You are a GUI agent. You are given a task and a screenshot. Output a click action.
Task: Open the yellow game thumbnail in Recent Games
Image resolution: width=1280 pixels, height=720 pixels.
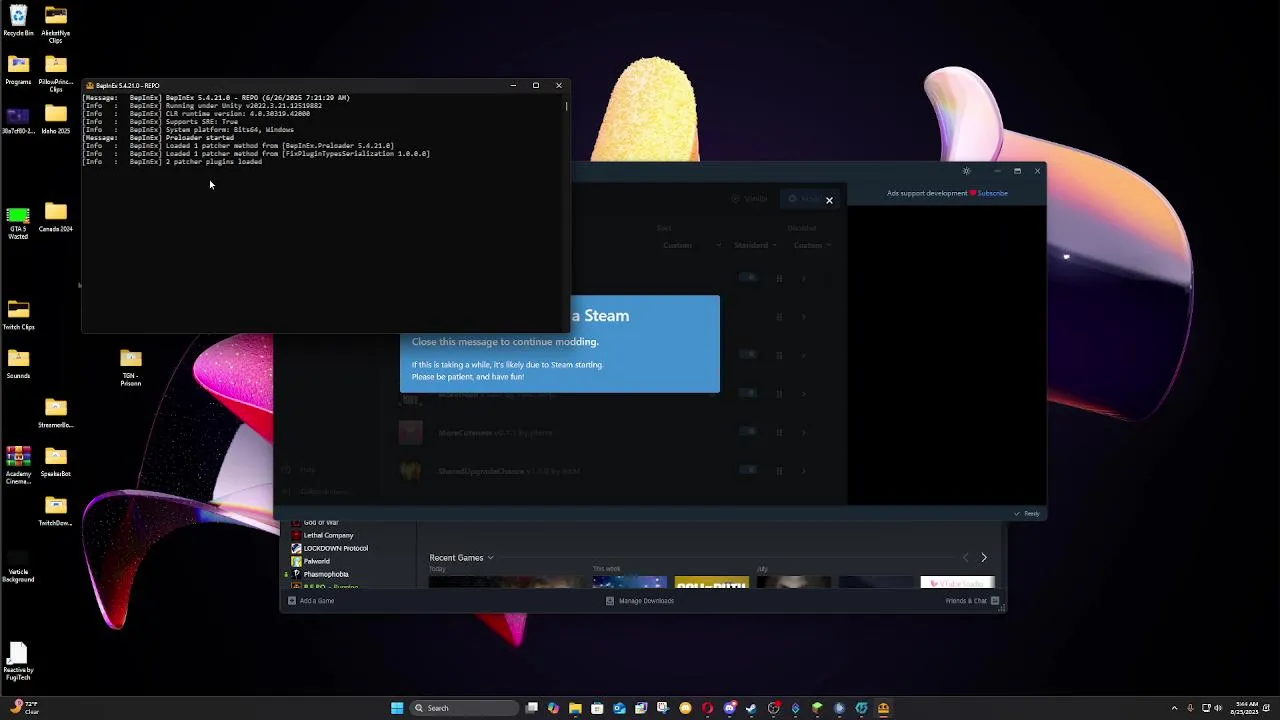tap(711, 582)
